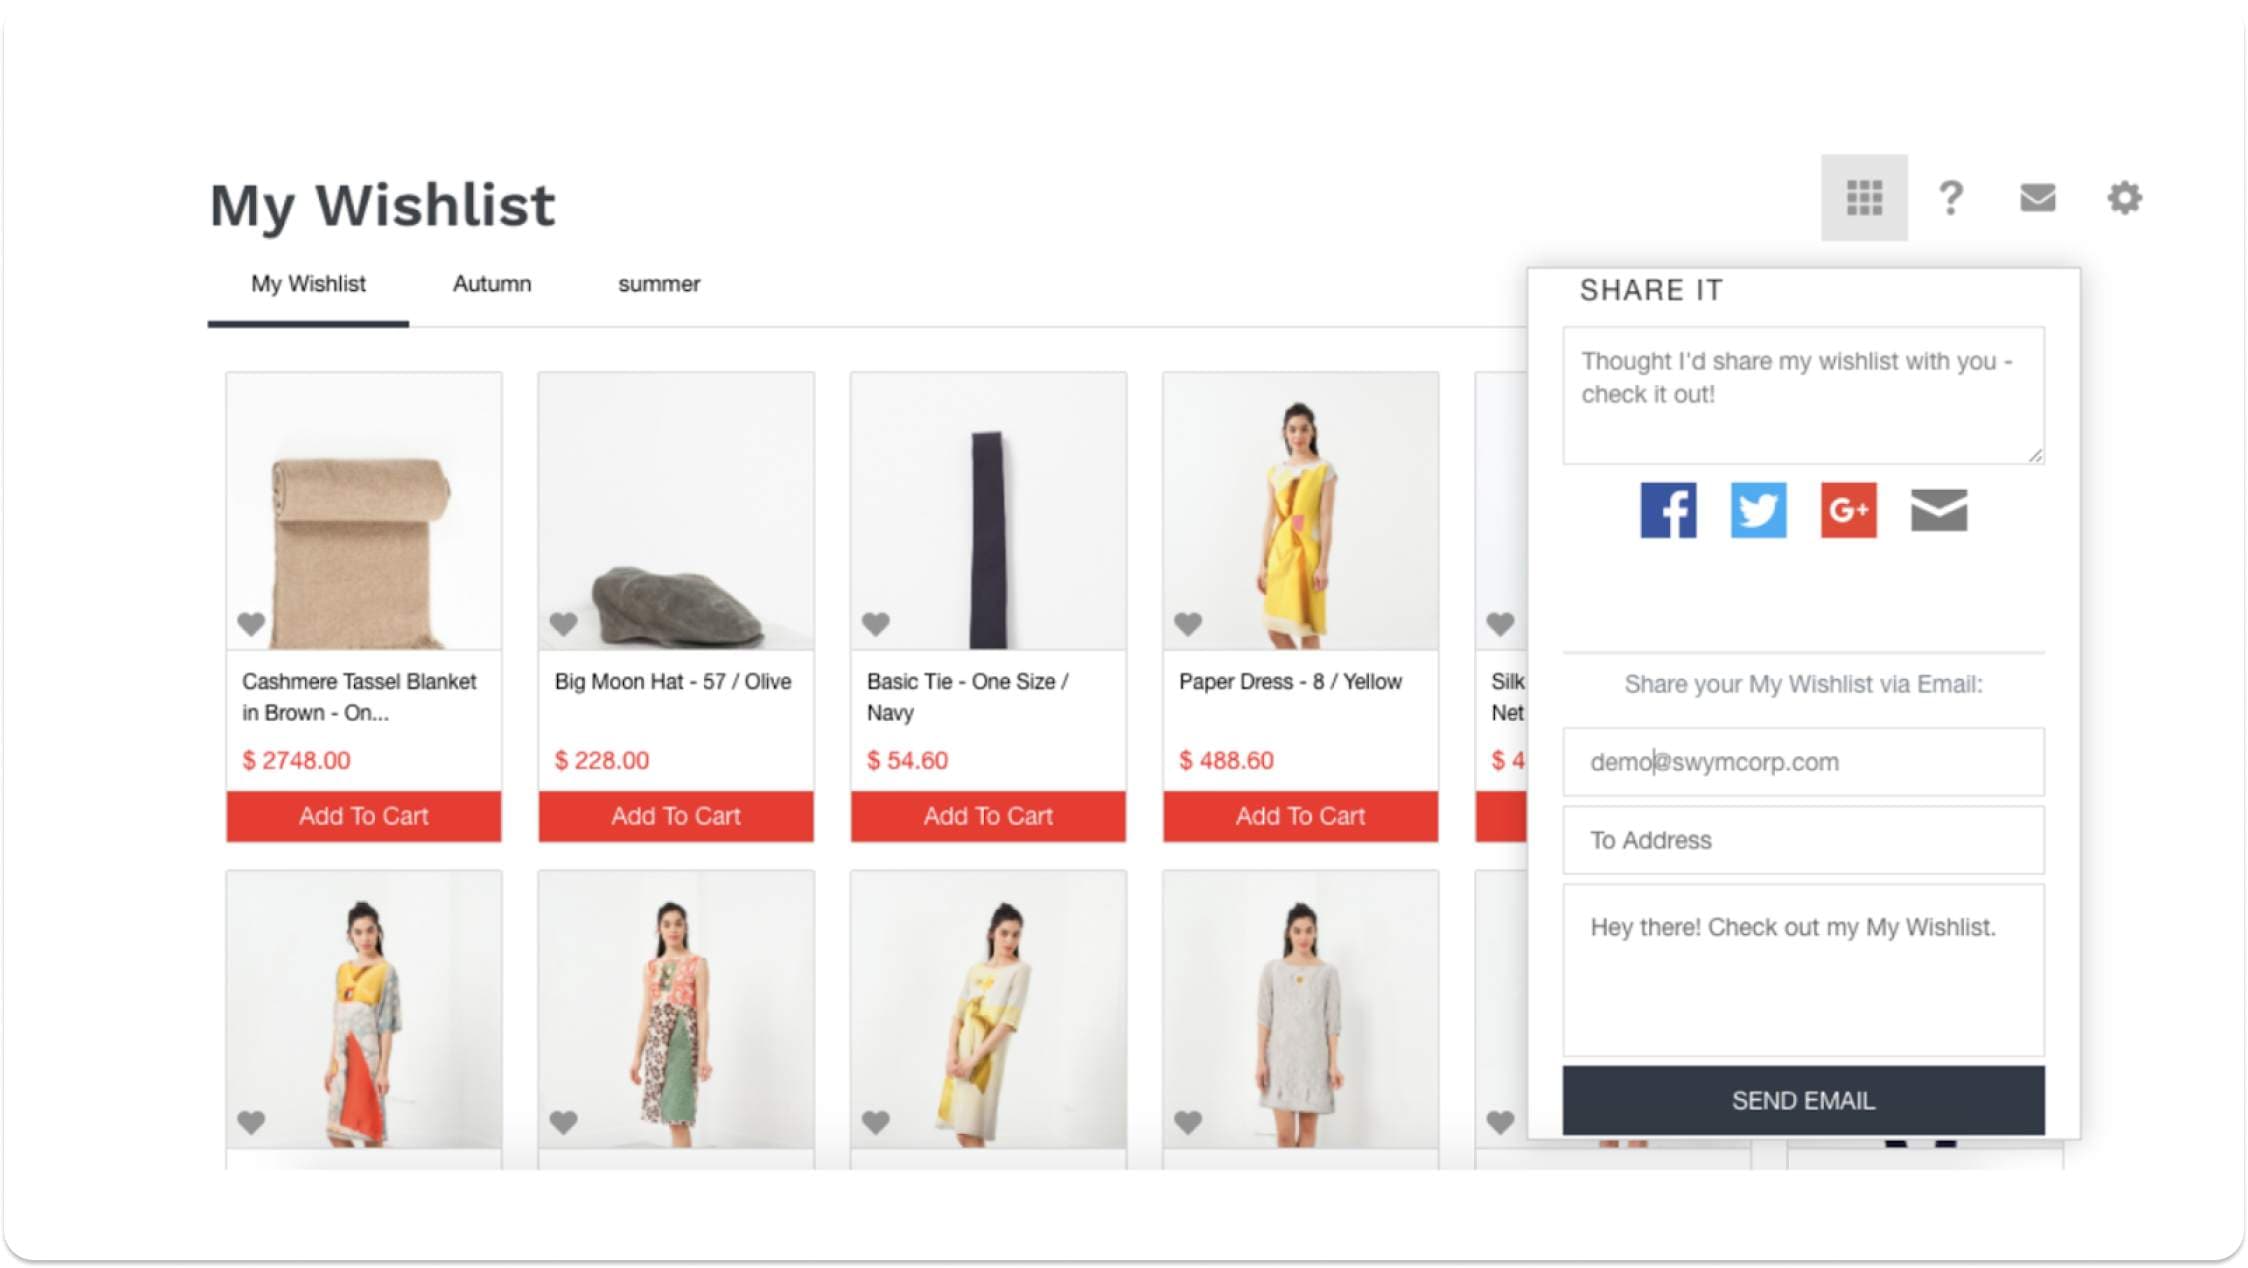Select the My Wishlist tab
This screenshot has width=2248, height=1268.
click(x=308, y=284)
